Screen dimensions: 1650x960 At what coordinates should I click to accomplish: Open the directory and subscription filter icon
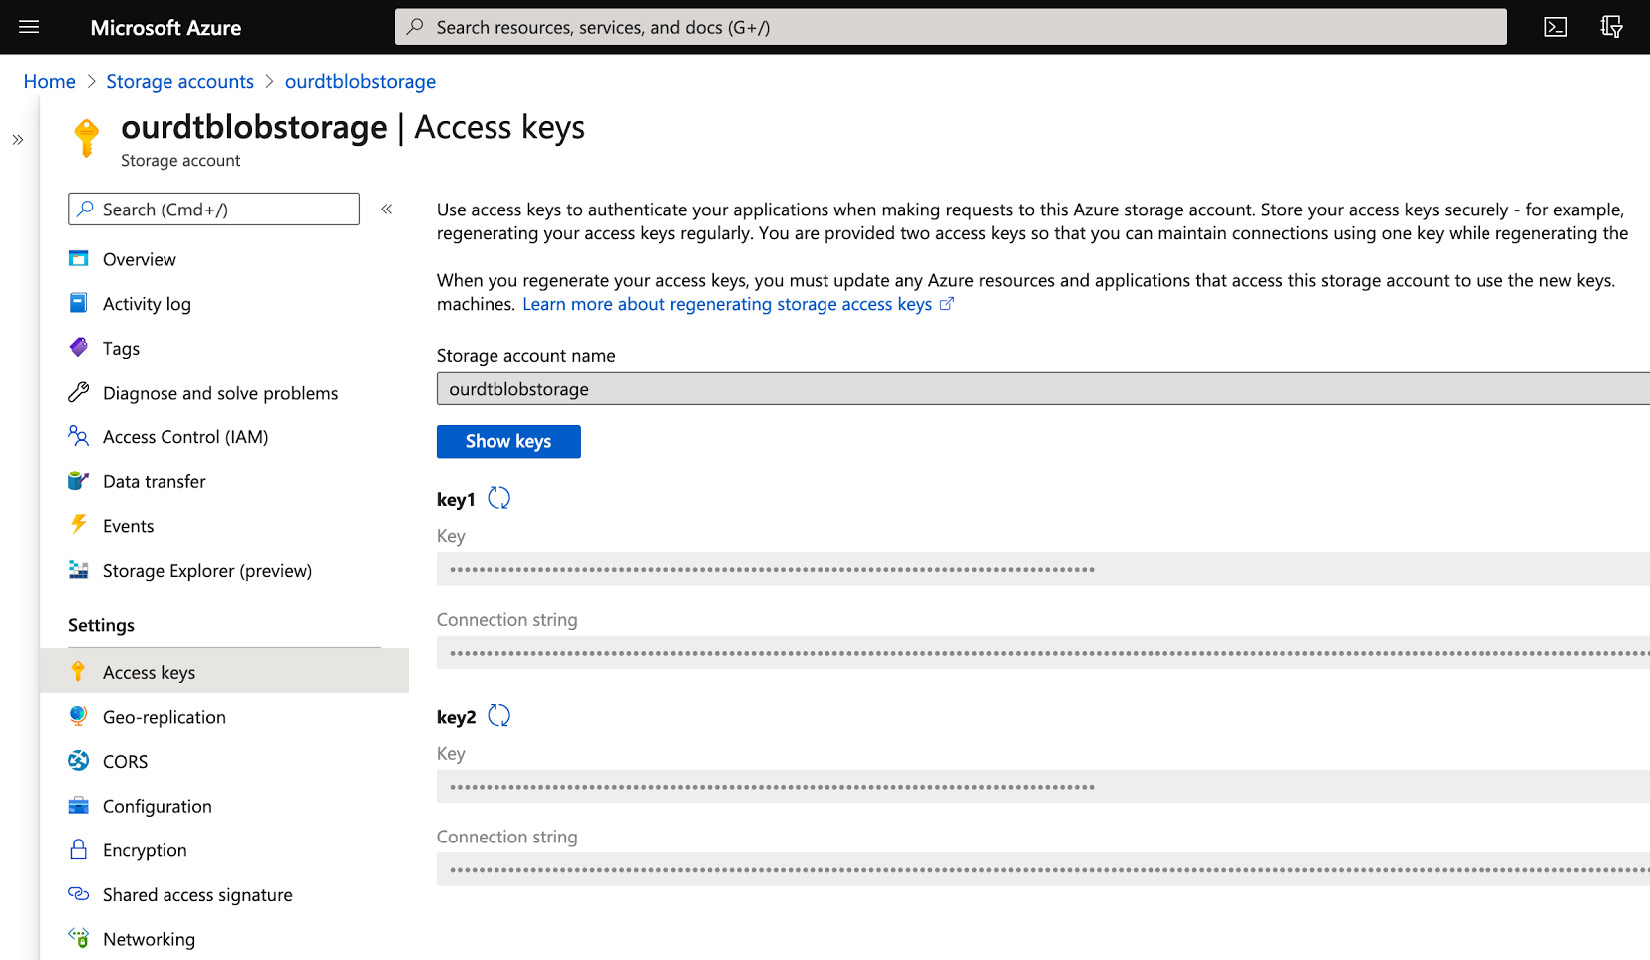click(x=1611, y=27)
